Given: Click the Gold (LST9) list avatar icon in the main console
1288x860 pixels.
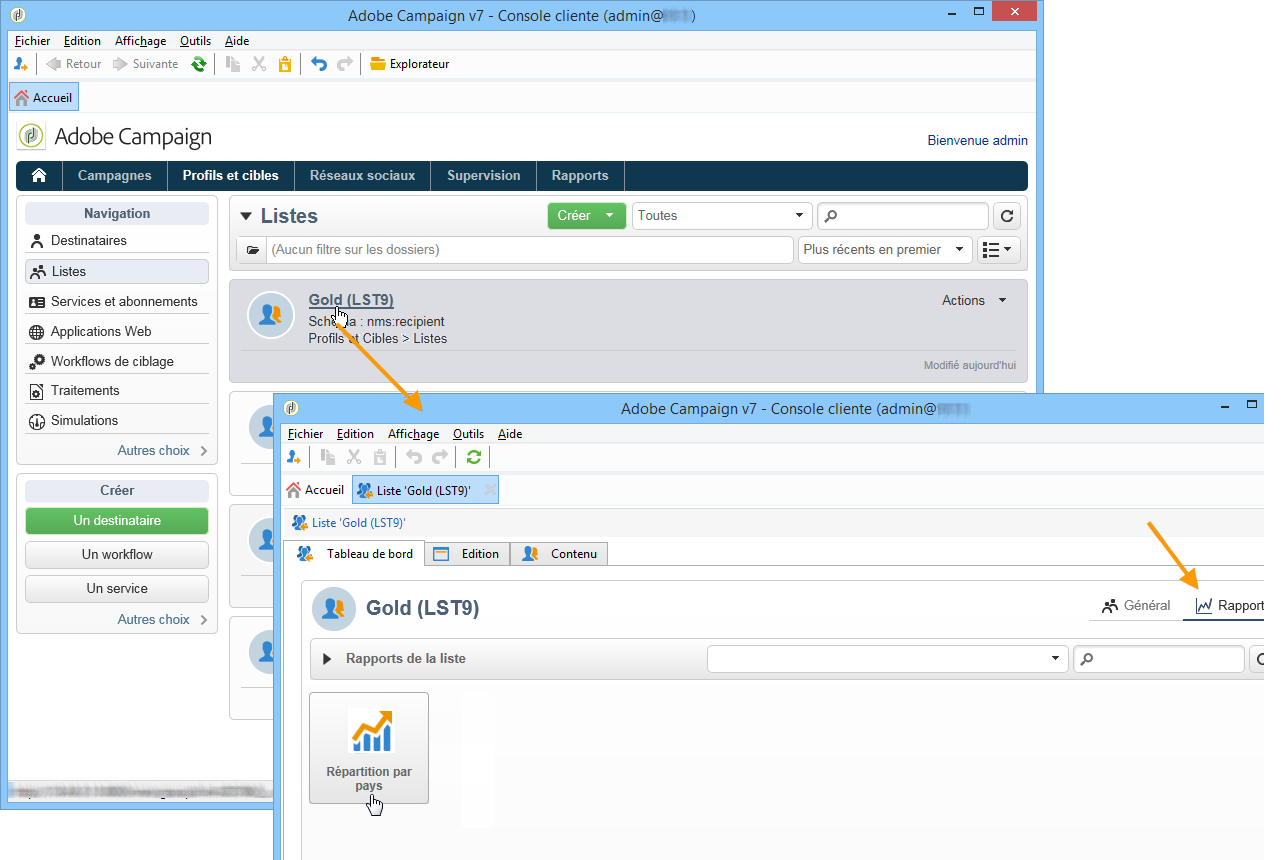Looking at the screenshot, I should 270,314.
